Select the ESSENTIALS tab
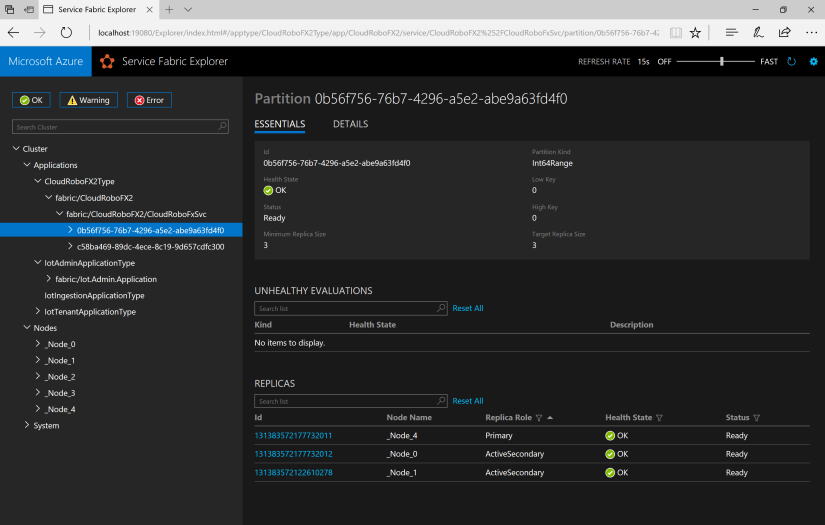 coord(280,124)
